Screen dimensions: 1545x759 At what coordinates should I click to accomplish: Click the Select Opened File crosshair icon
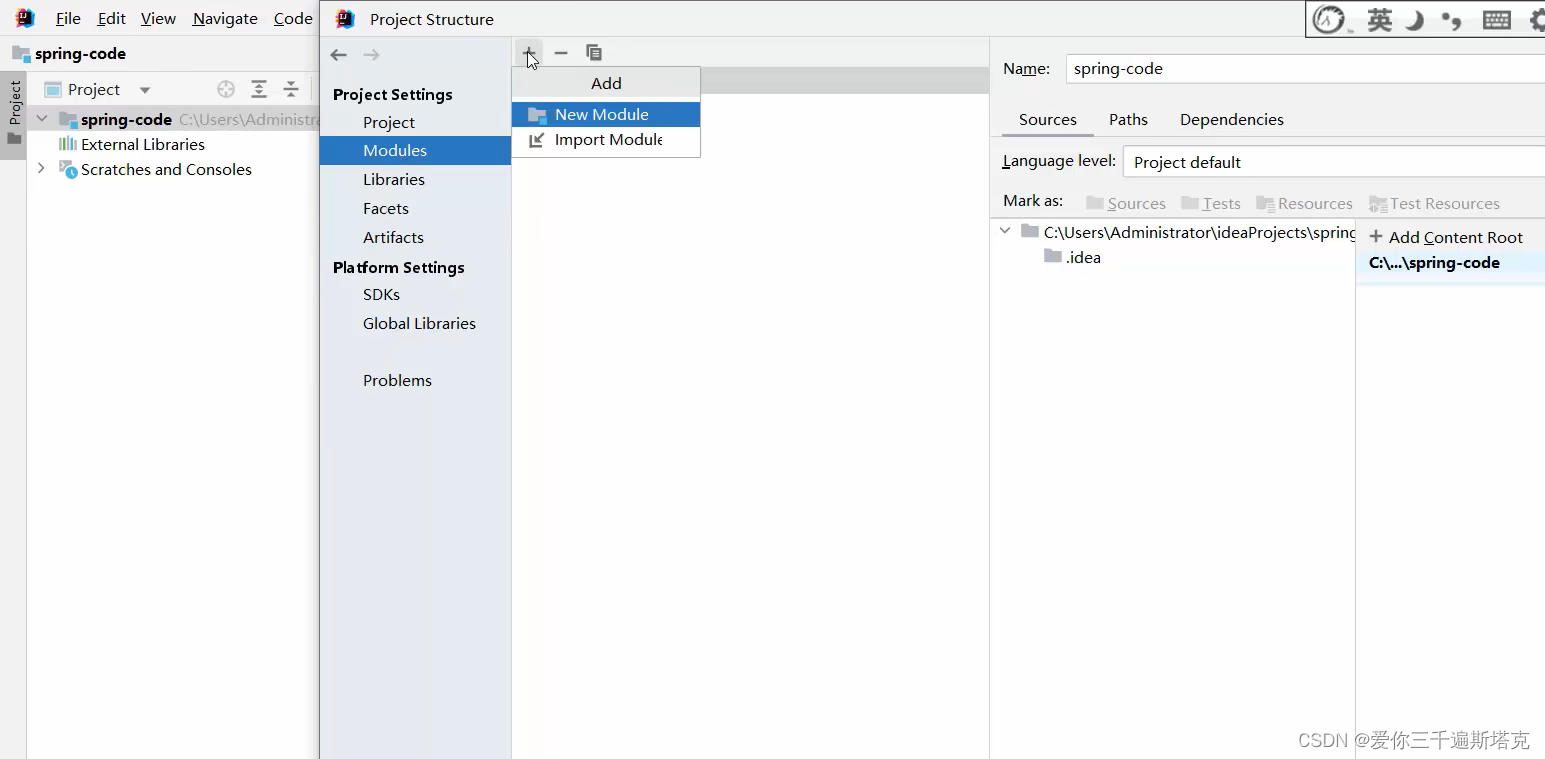tap(226, 89)
